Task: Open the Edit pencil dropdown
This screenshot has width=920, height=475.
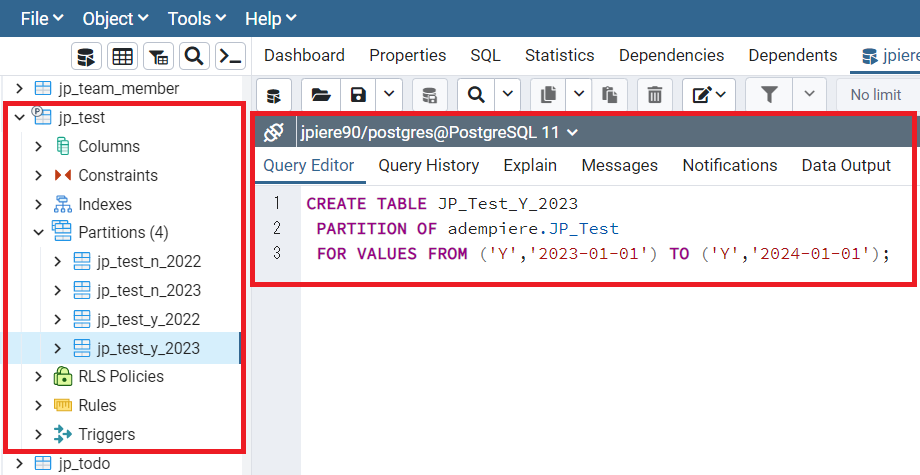Action: [x=711, y=95]
